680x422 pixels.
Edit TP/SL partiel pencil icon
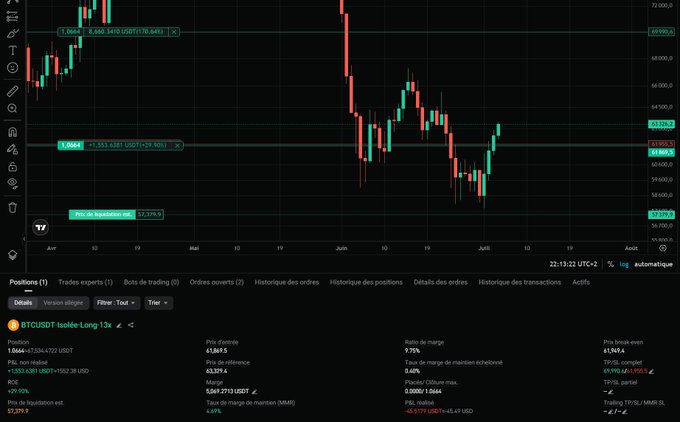point(611,392)
